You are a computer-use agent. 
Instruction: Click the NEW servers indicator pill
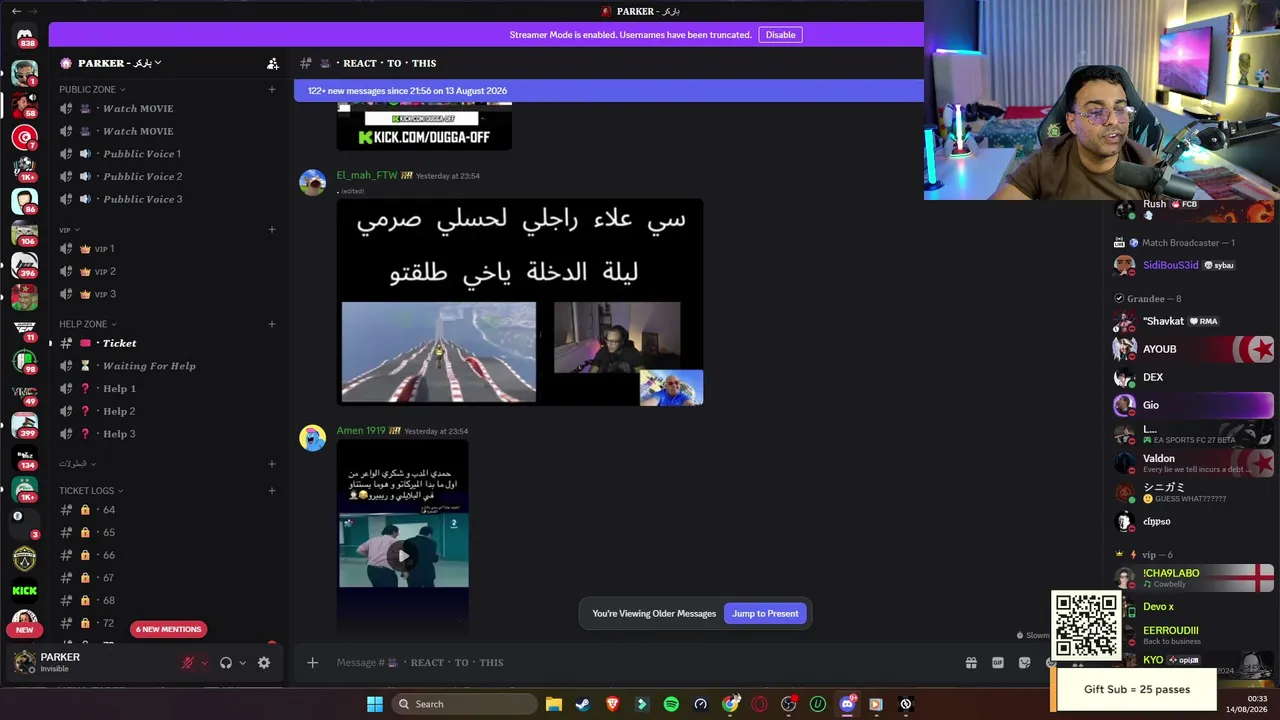[x=25, y=630]
